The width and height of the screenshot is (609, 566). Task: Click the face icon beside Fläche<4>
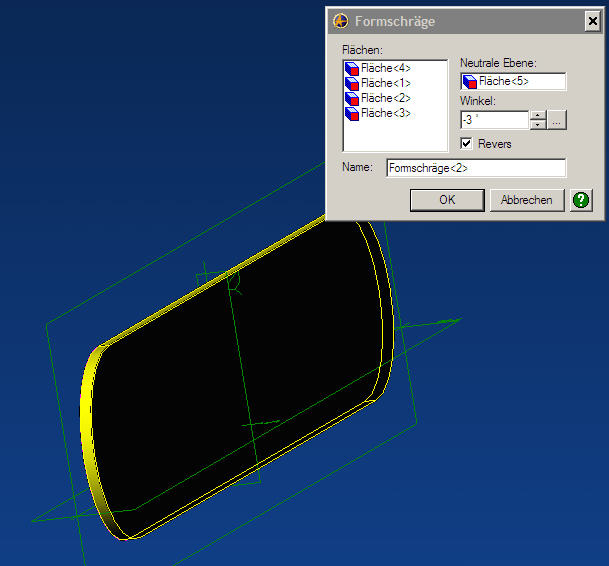click(352, 68)
